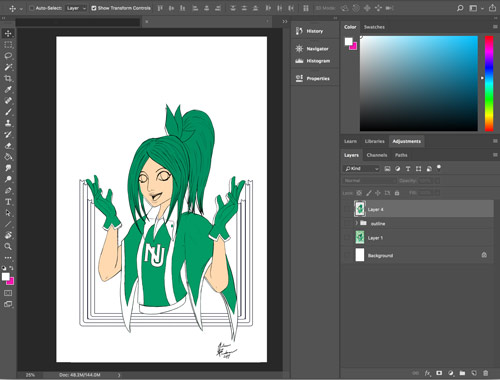Switch to the Swatches tab

point(374,27)
